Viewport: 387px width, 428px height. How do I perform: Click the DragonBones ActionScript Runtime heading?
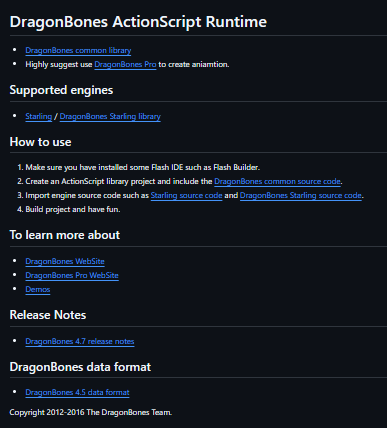click(138, 22)
